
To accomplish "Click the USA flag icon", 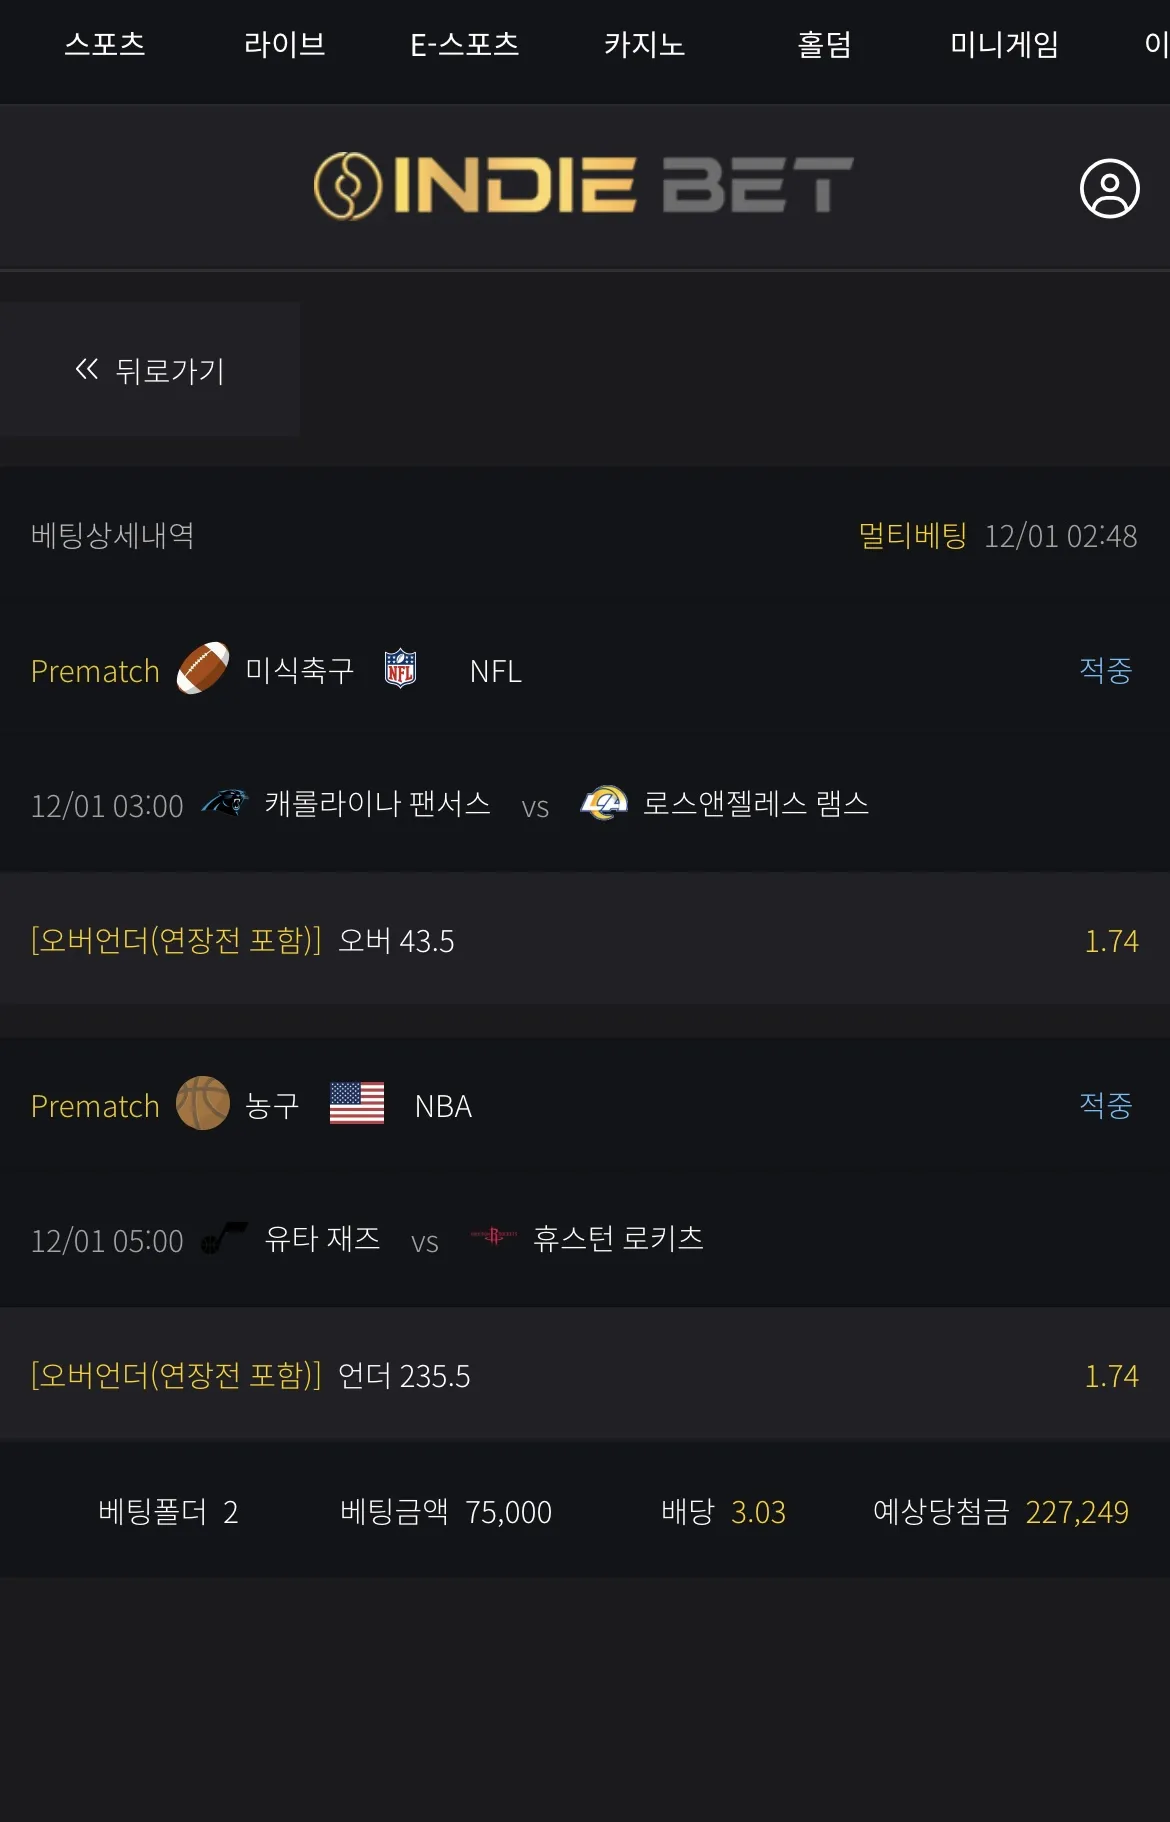I will pyautogui.click(x=357, y=1103).
